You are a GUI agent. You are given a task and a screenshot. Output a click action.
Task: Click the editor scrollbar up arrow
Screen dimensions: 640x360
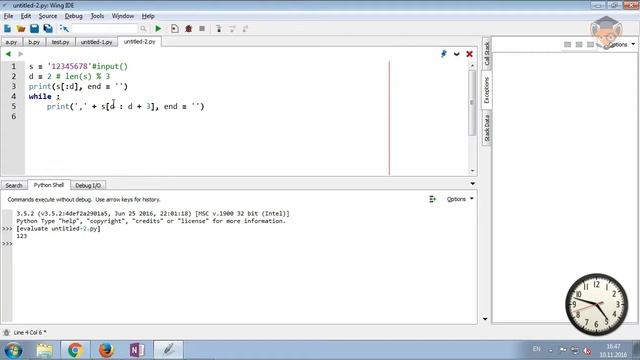[x=472, y=66]
